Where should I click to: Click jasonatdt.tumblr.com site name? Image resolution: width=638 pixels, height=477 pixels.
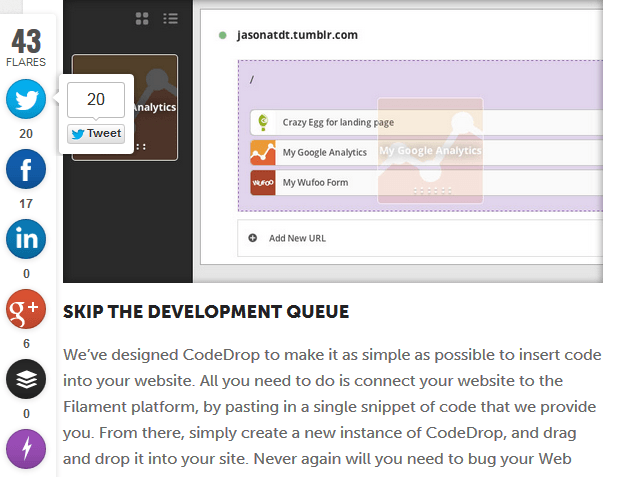(x=297, y=35)
